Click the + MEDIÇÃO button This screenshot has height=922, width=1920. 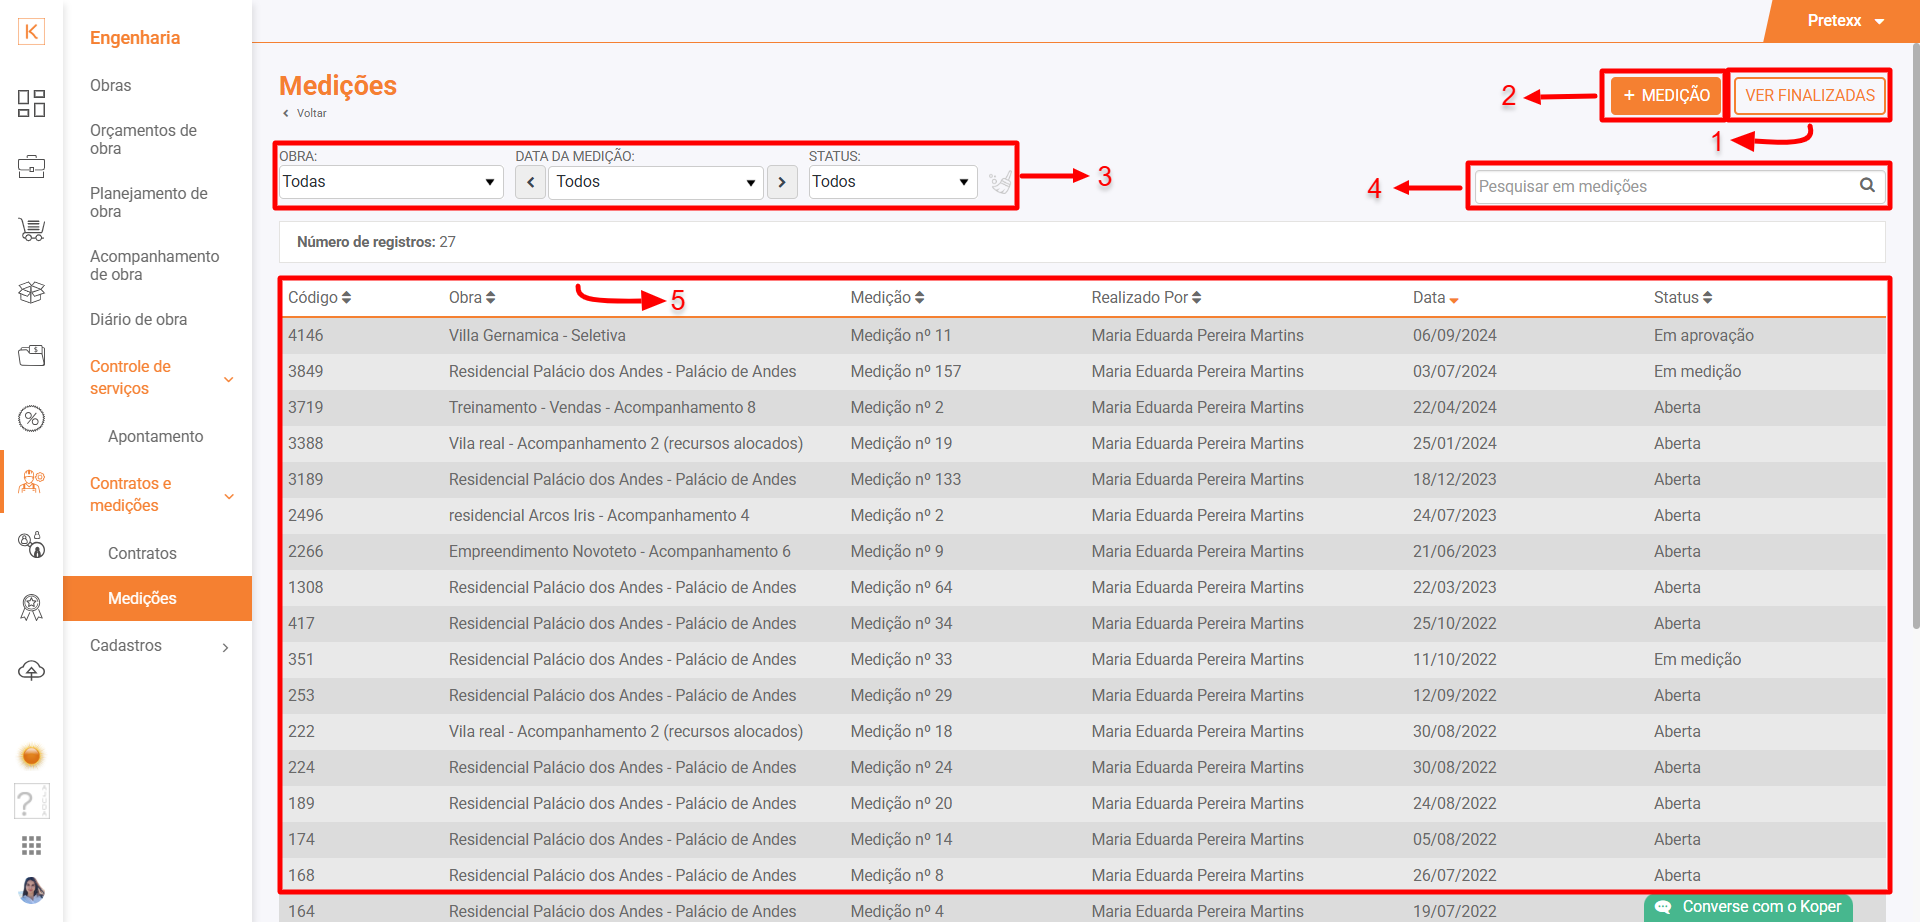1666,96
